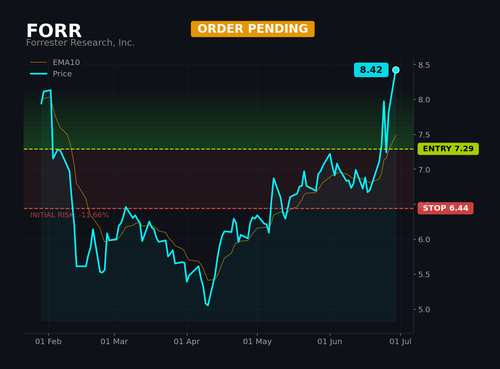
Task: Click the INITIAL RISK percentage text
Action: coord(69,215)
